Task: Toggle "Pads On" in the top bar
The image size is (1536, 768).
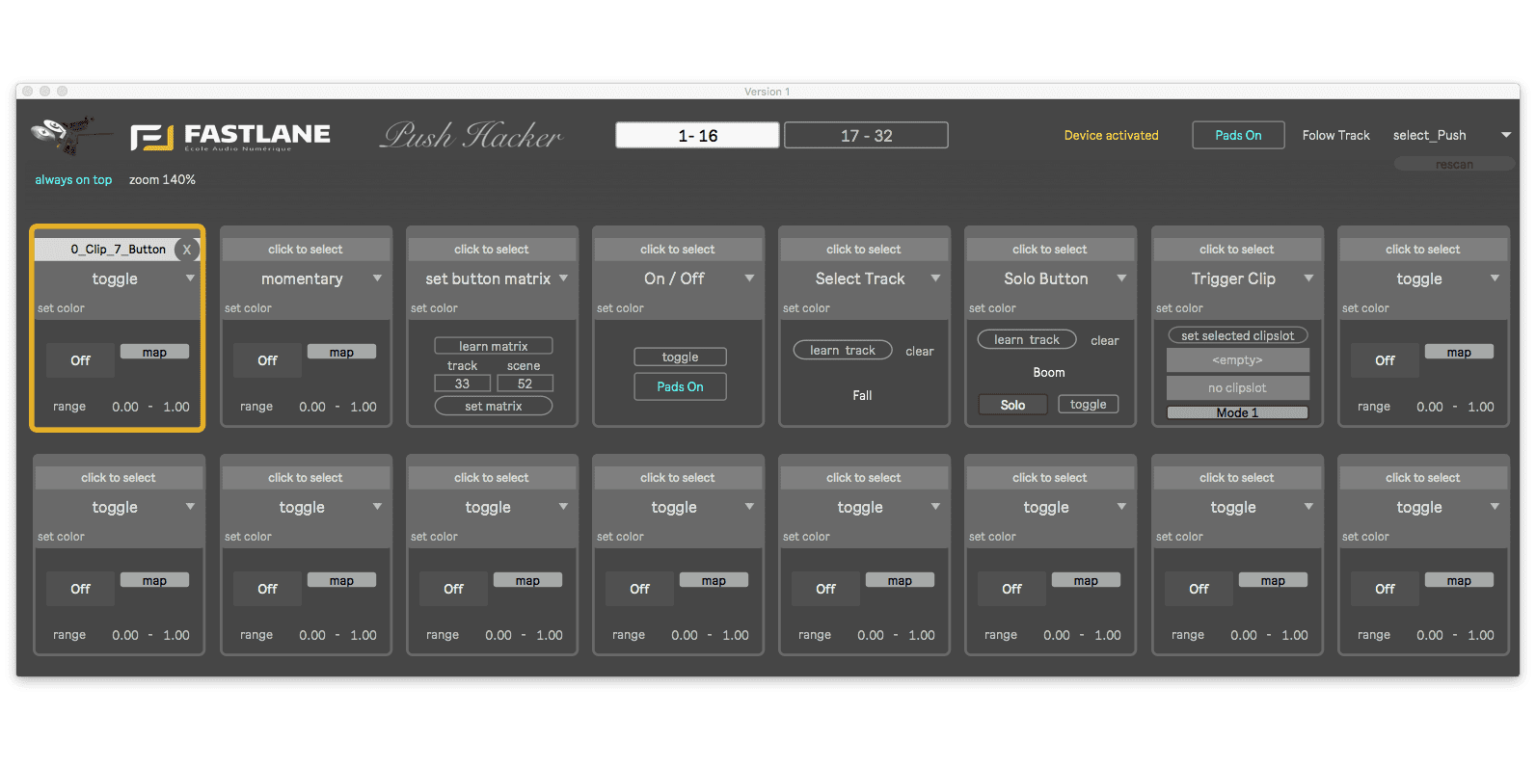Action: click(1238, 134)
